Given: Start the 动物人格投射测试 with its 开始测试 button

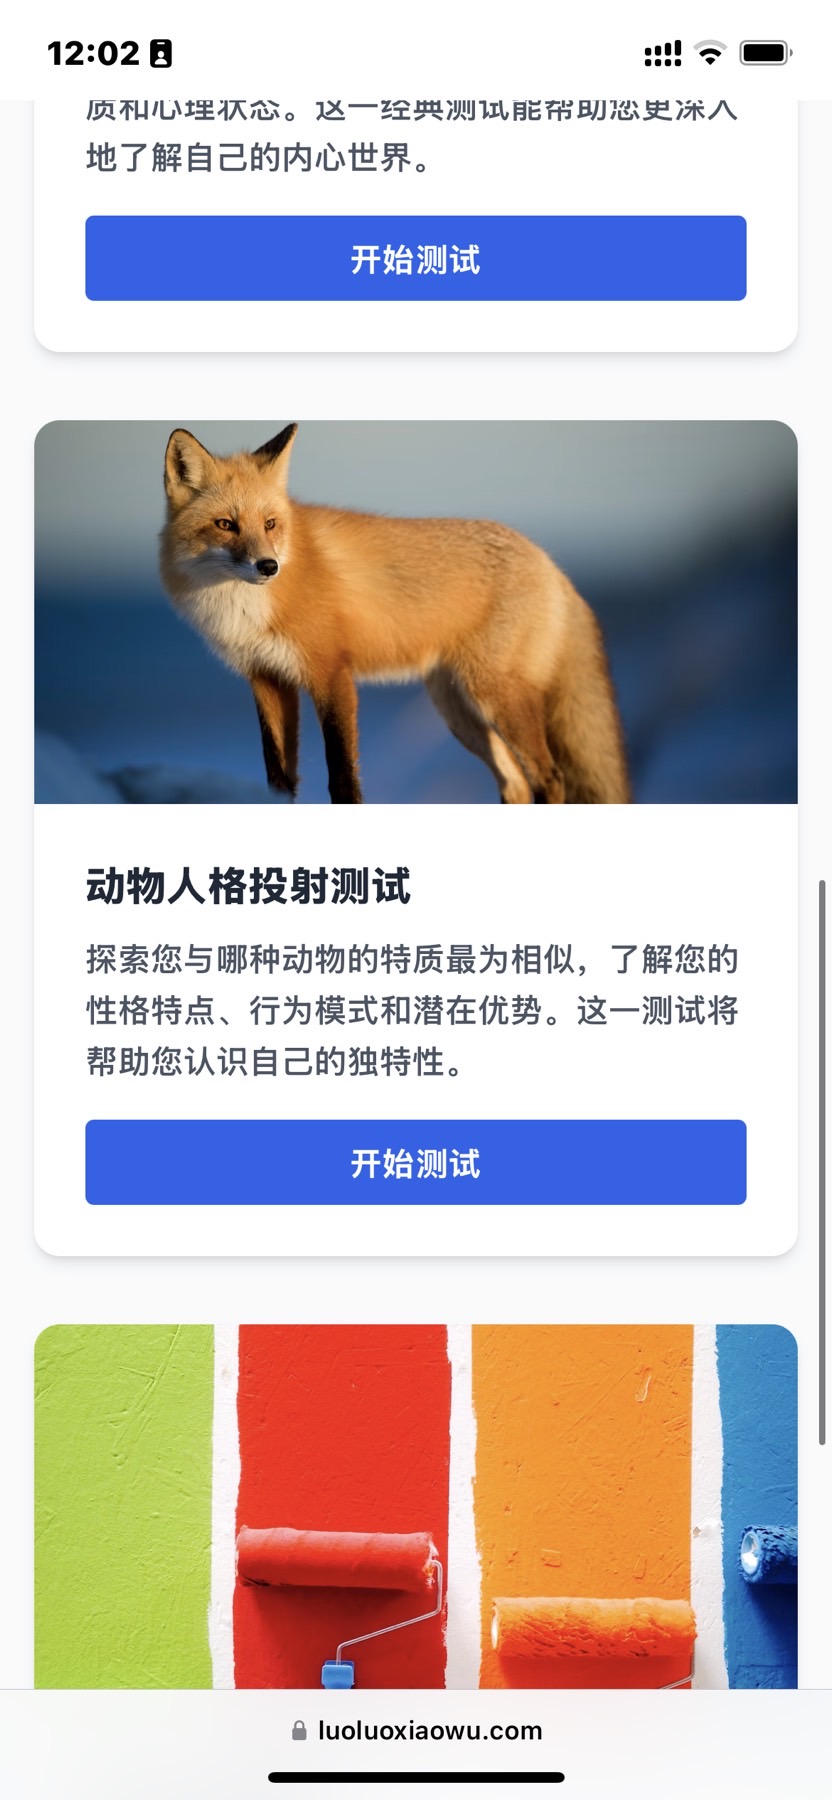Looking at the screenshot, I should [416, 1162].
